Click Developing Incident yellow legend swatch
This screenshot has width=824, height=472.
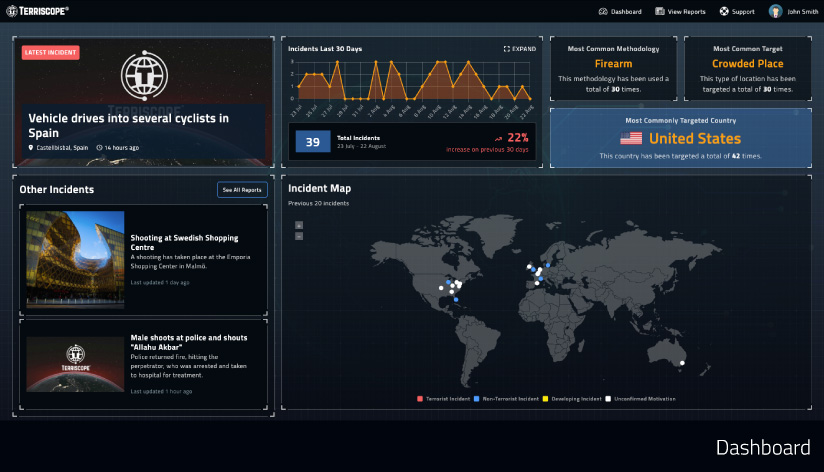click(545, 399)
